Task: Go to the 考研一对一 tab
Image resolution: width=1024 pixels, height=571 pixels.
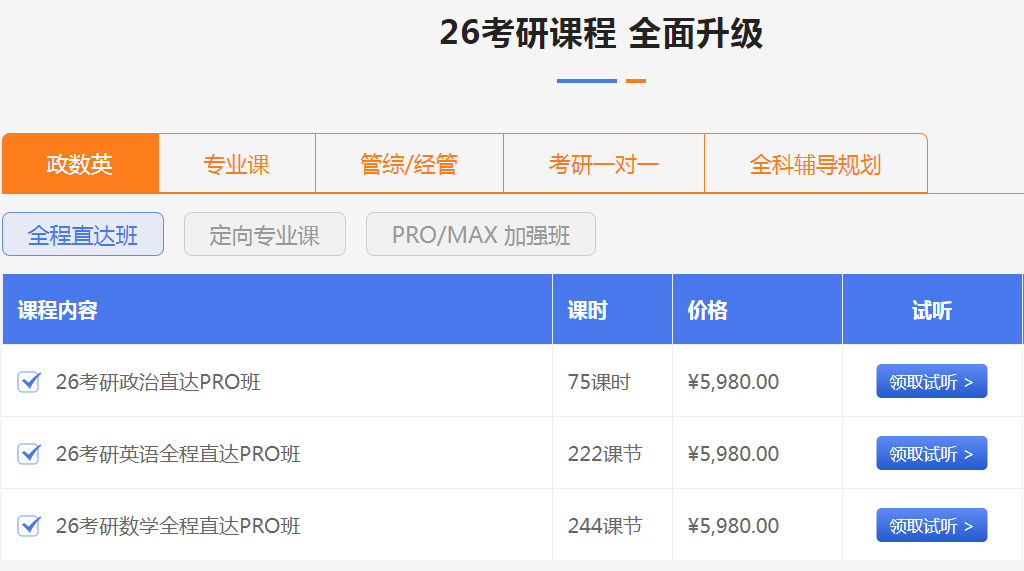Action: (x=604, y=164)
